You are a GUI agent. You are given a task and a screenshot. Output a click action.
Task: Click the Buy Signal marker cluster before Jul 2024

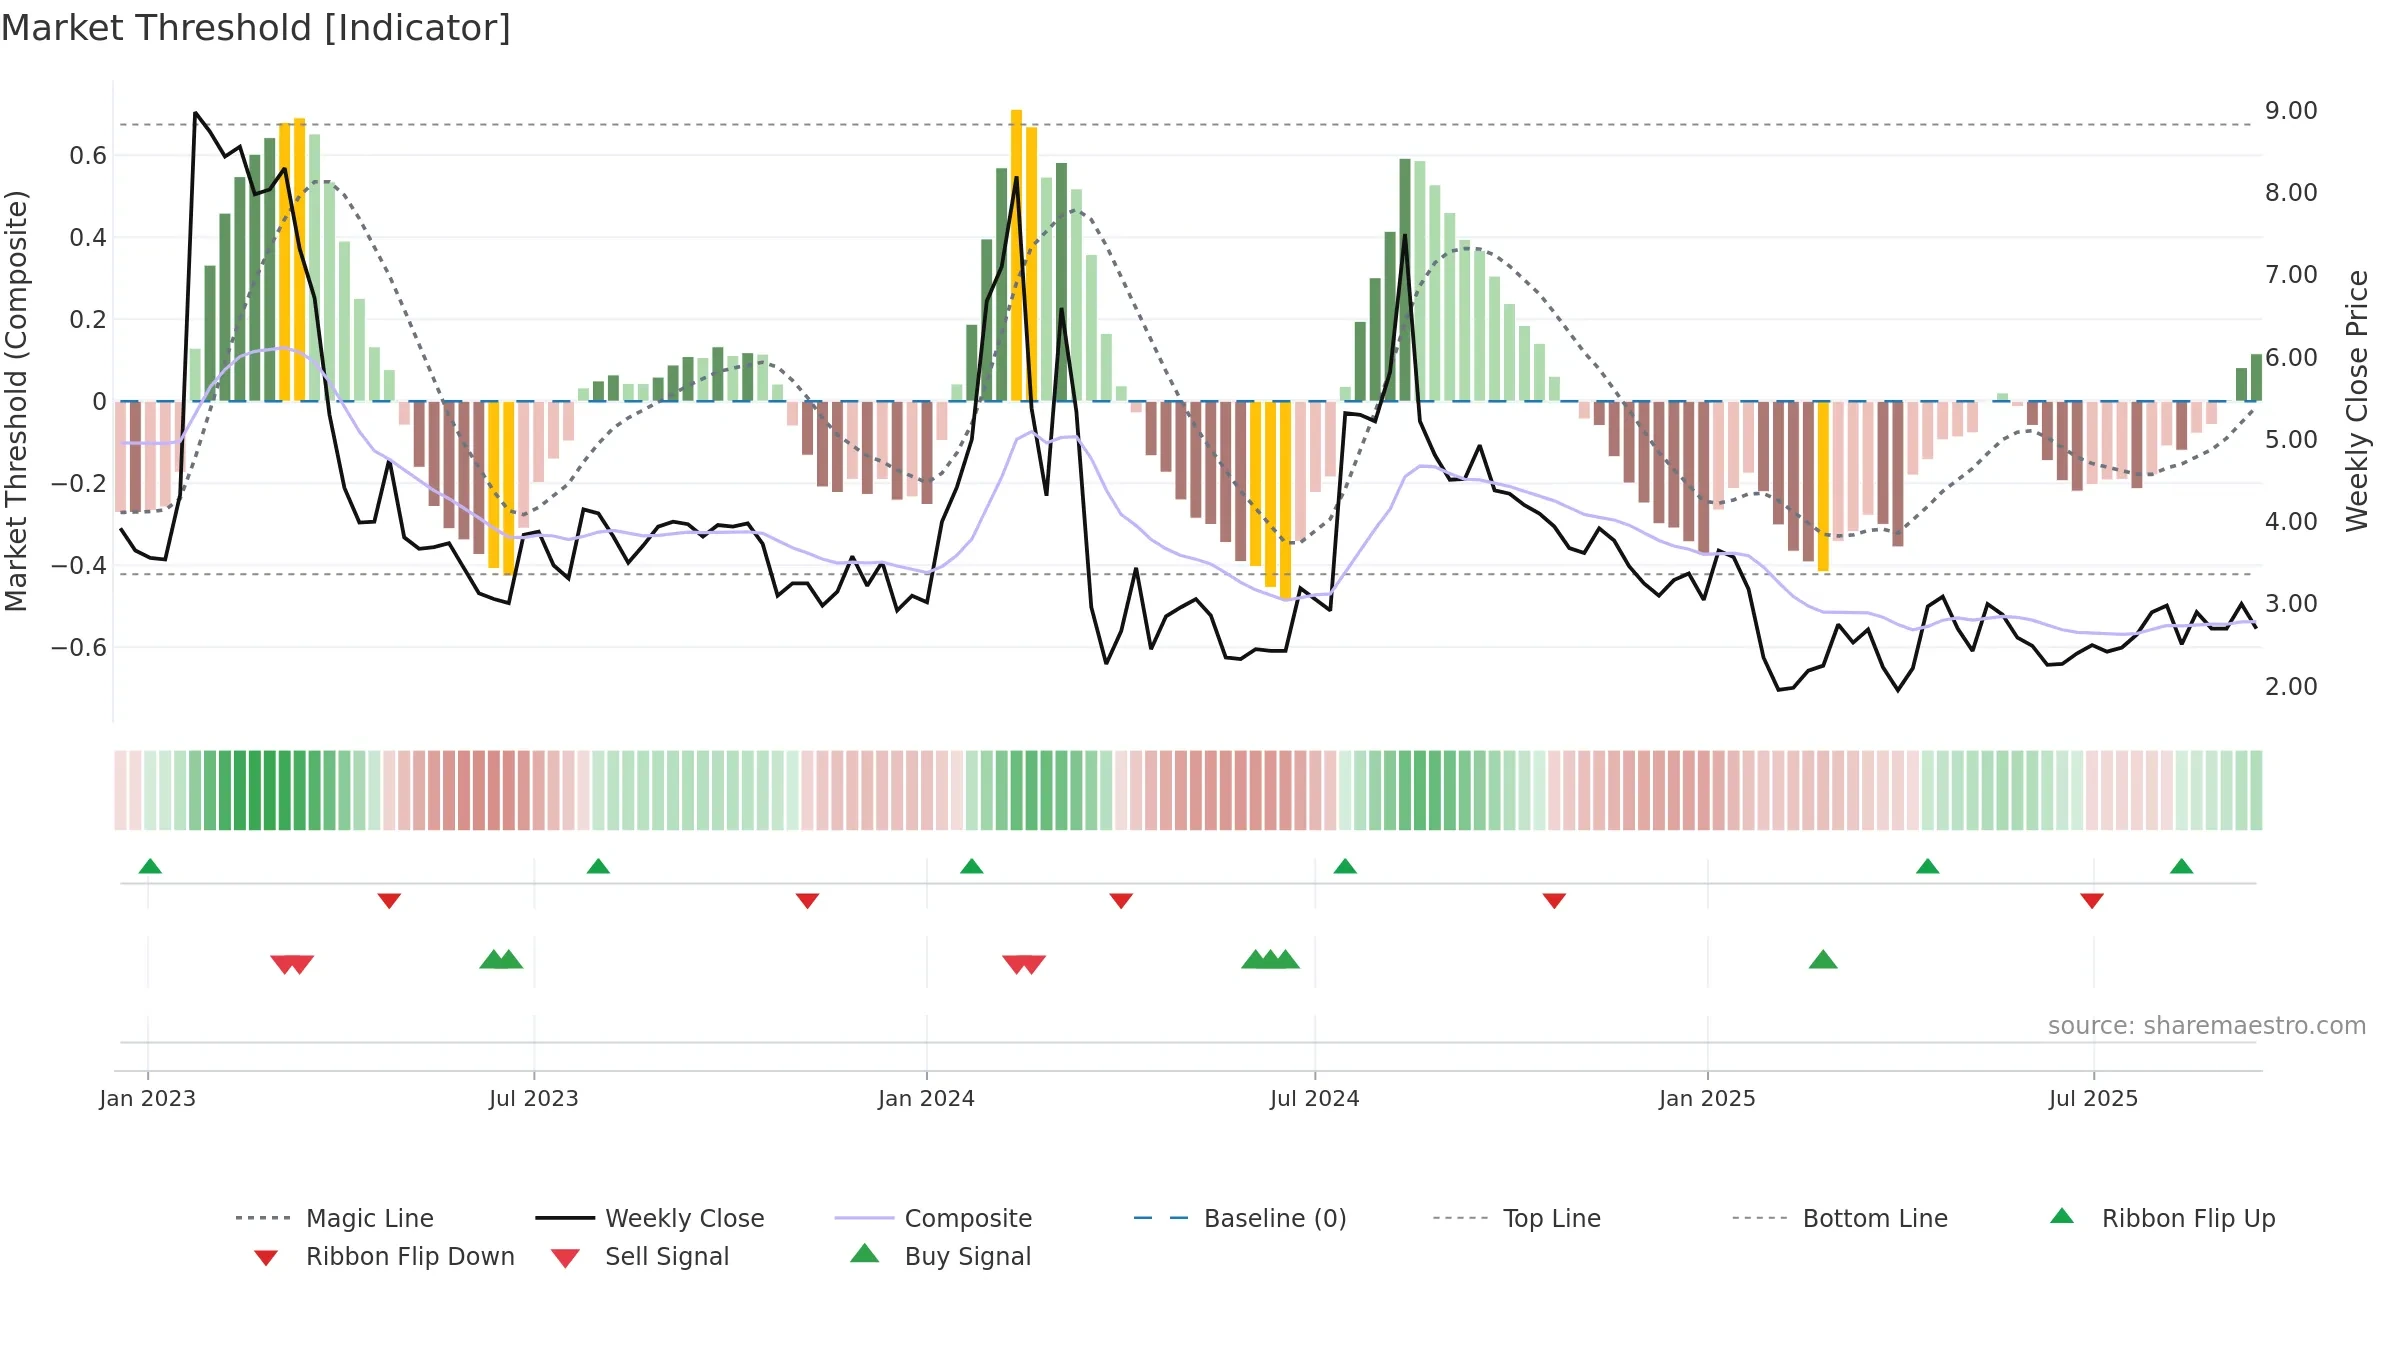tap(1270, 959)
